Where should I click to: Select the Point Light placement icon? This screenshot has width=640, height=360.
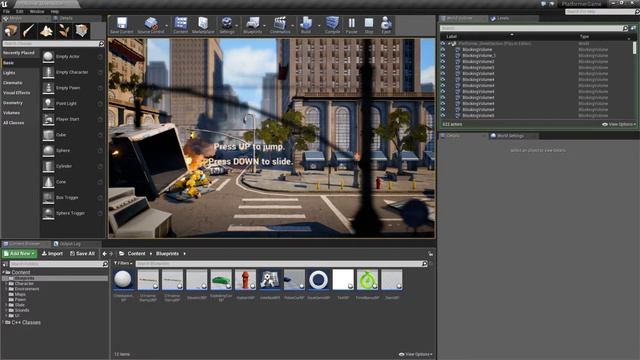pyautogui.click(x=48, y=104)
